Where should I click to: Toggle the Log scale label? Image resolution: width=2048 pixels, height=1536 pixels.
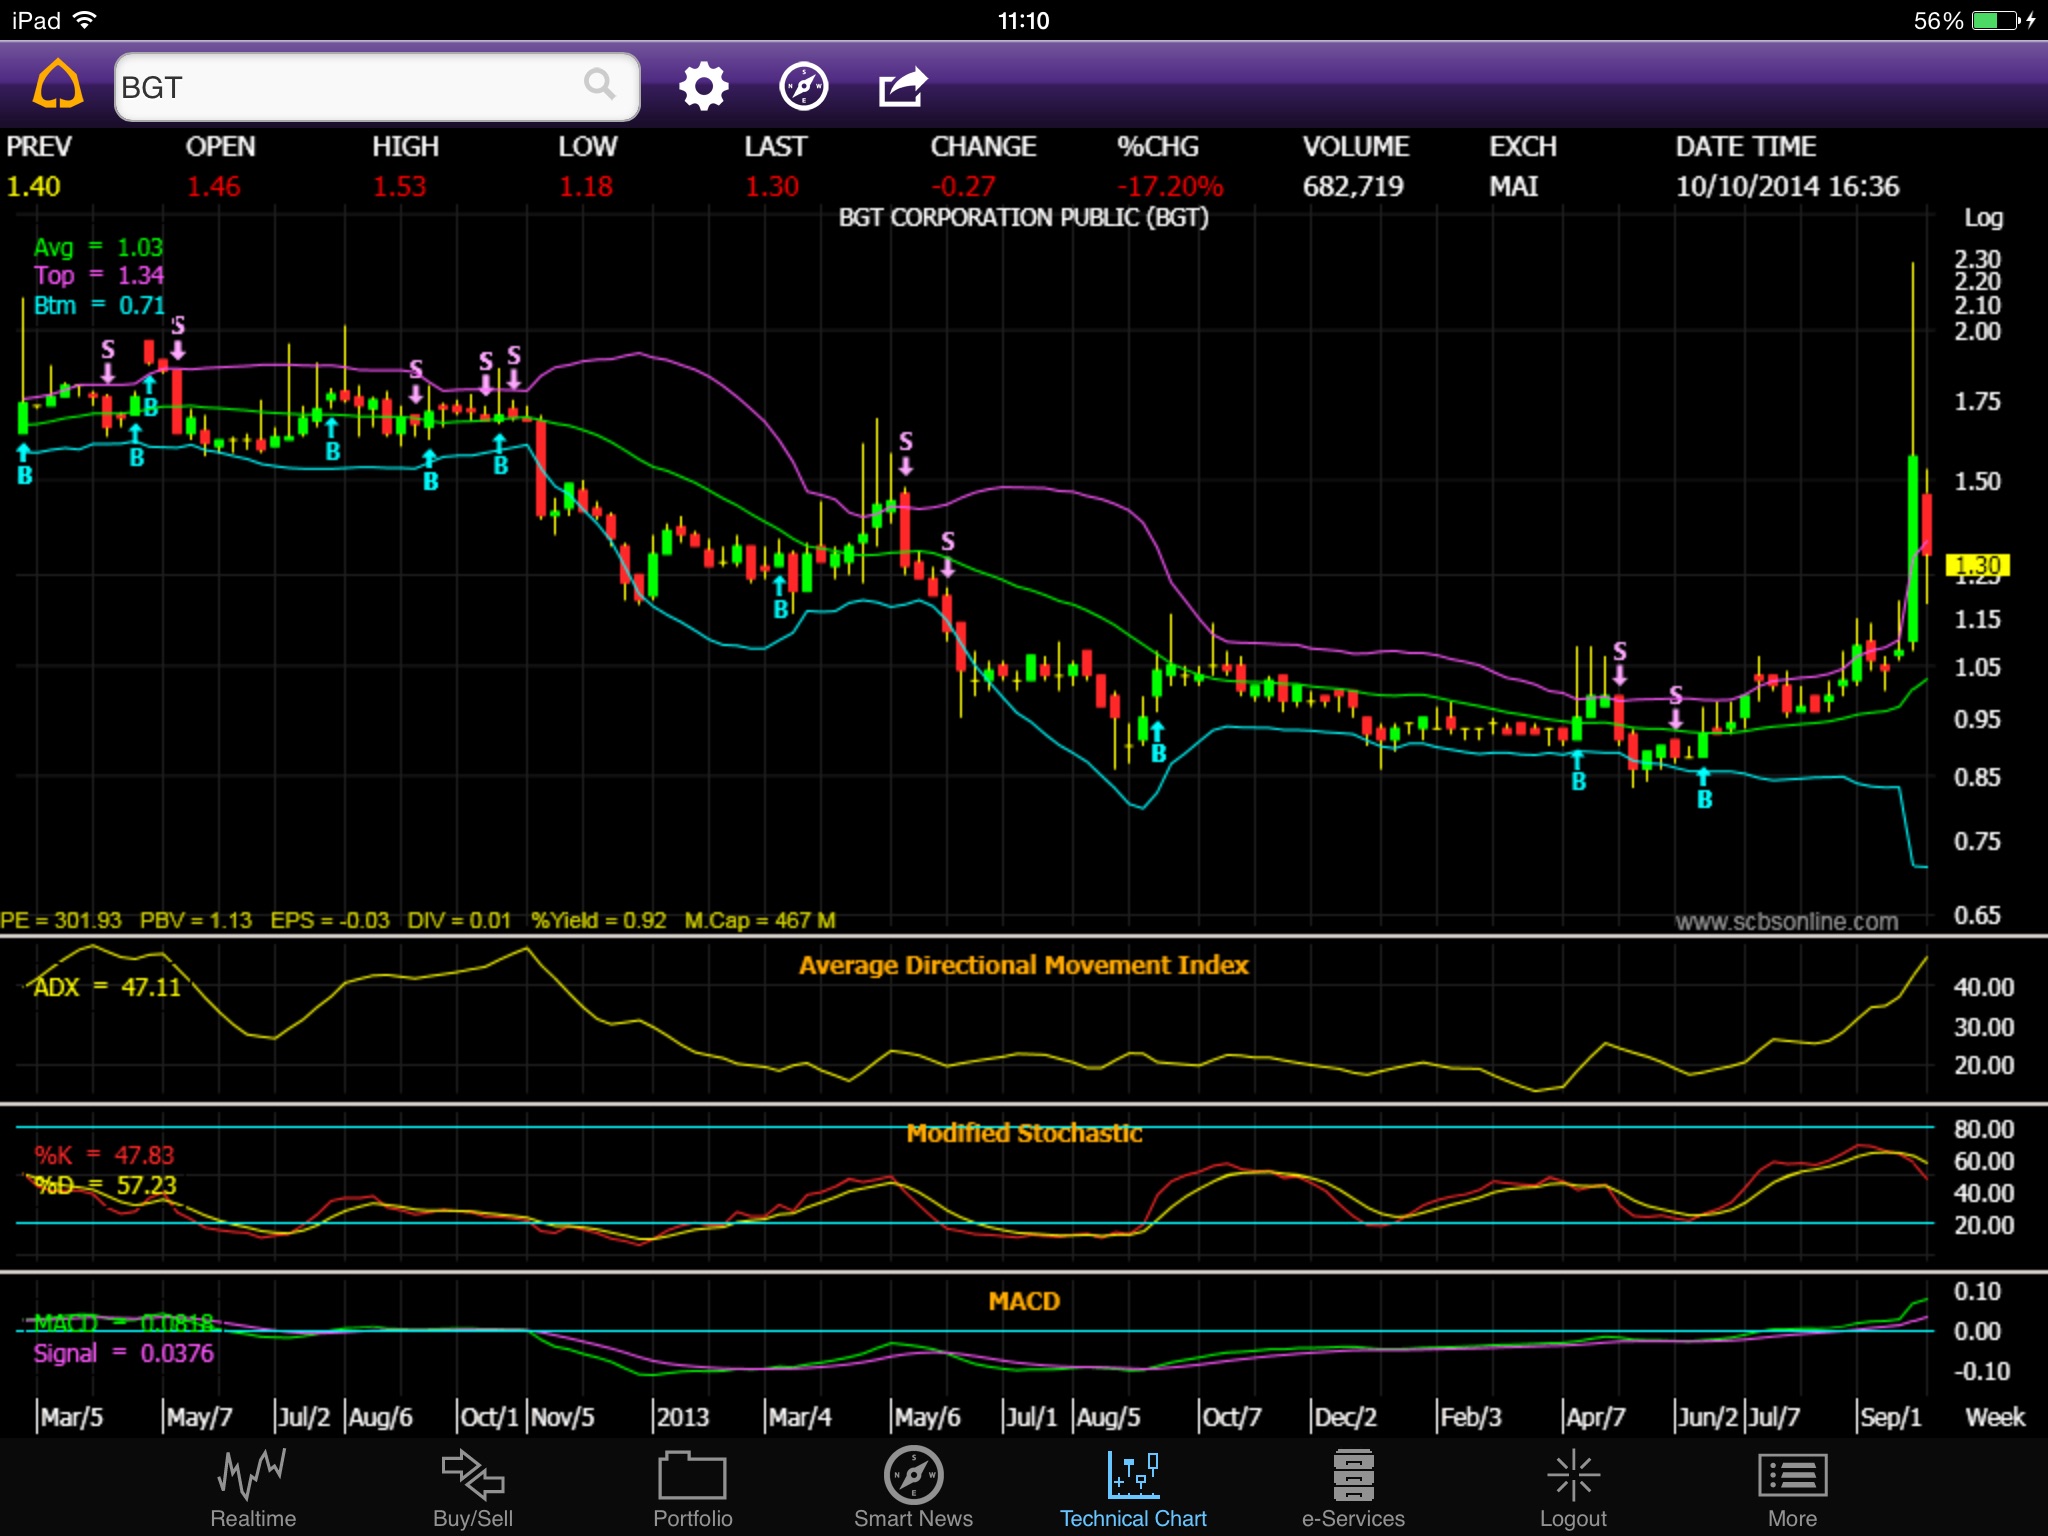pyautogui.click(x=1983, y=218)
